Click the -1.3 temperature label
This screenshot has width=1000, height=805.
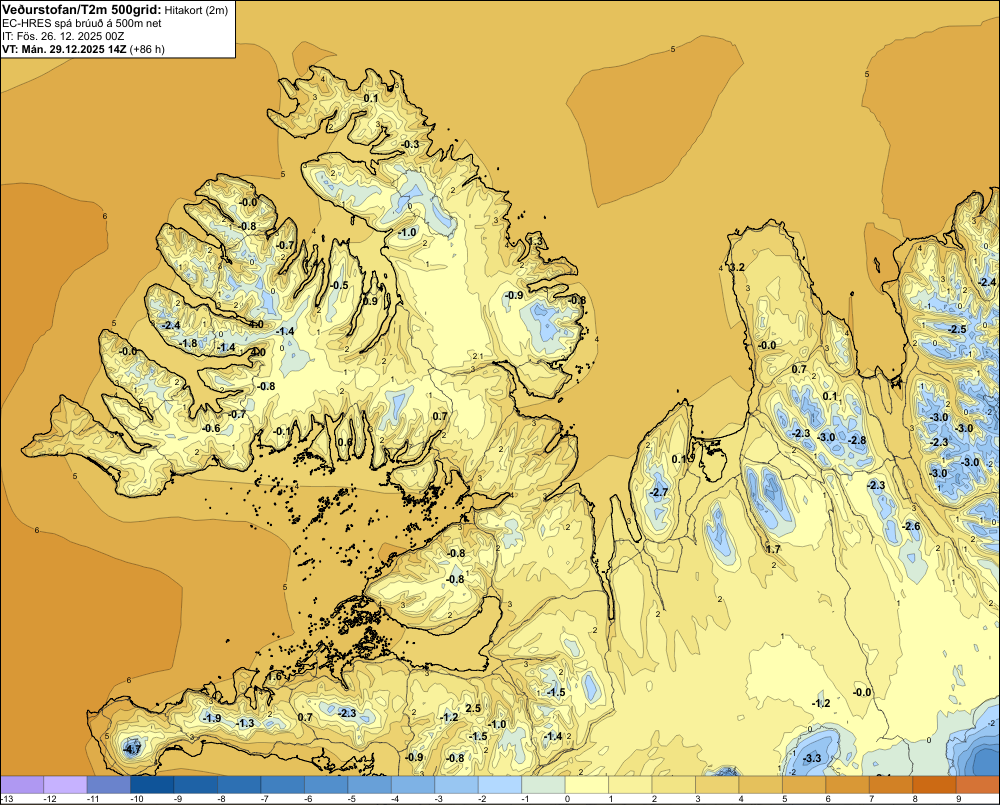(x=246, y=723)
